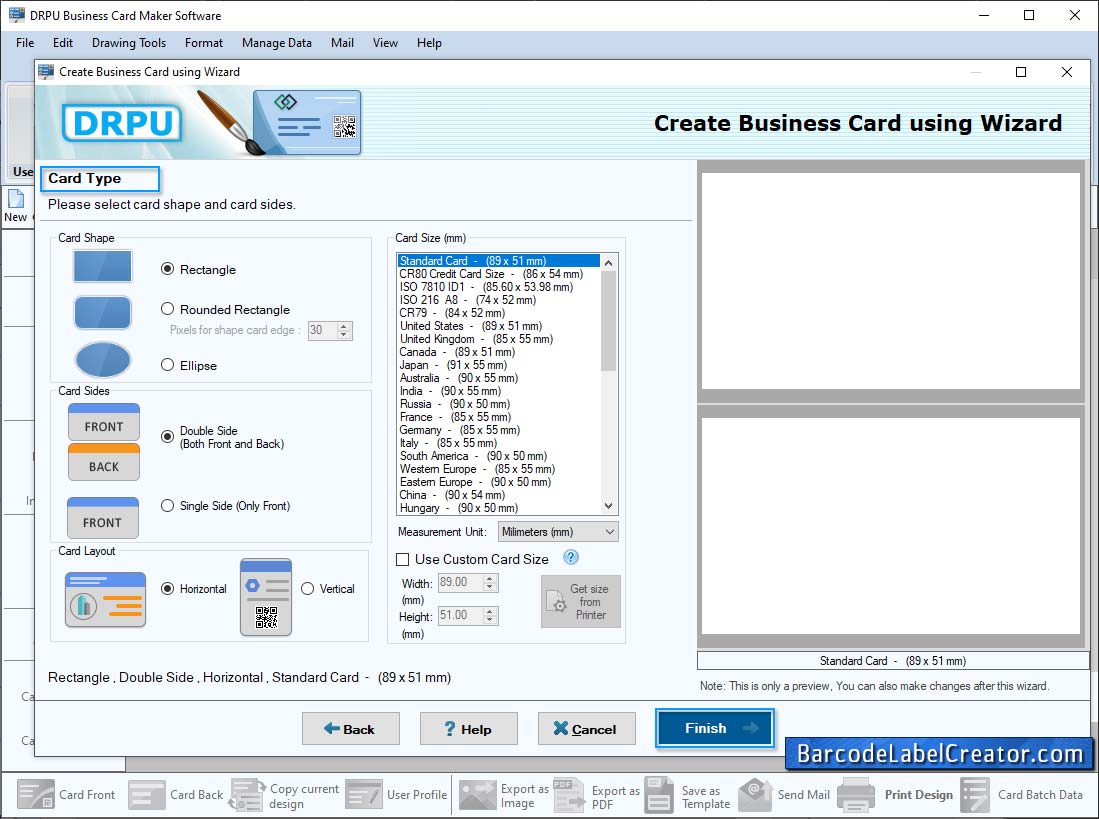
Task: Select the Rounded Rectangle radio button
Action: click(168, 308)
